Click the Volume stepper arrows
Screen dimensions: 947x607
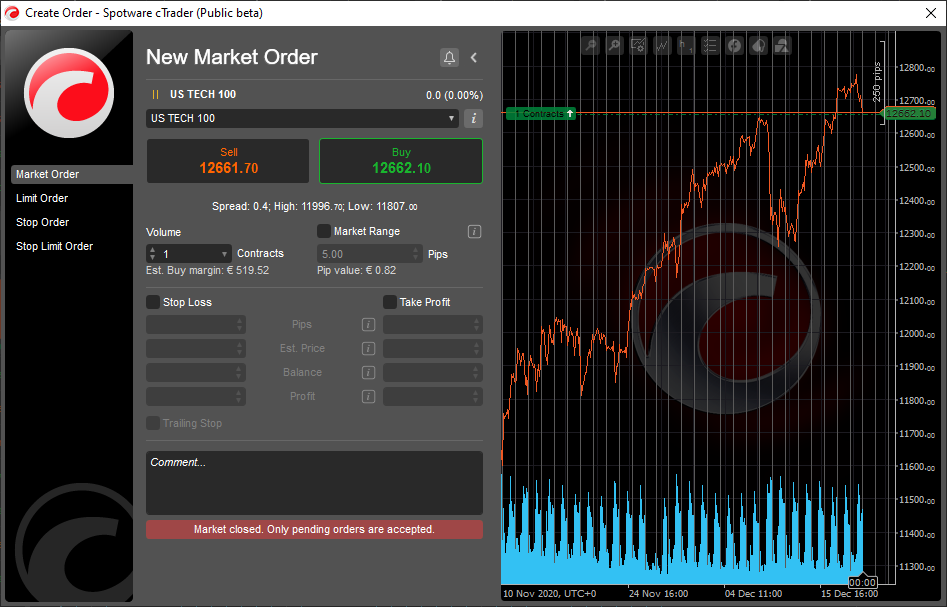click(153, 254)
